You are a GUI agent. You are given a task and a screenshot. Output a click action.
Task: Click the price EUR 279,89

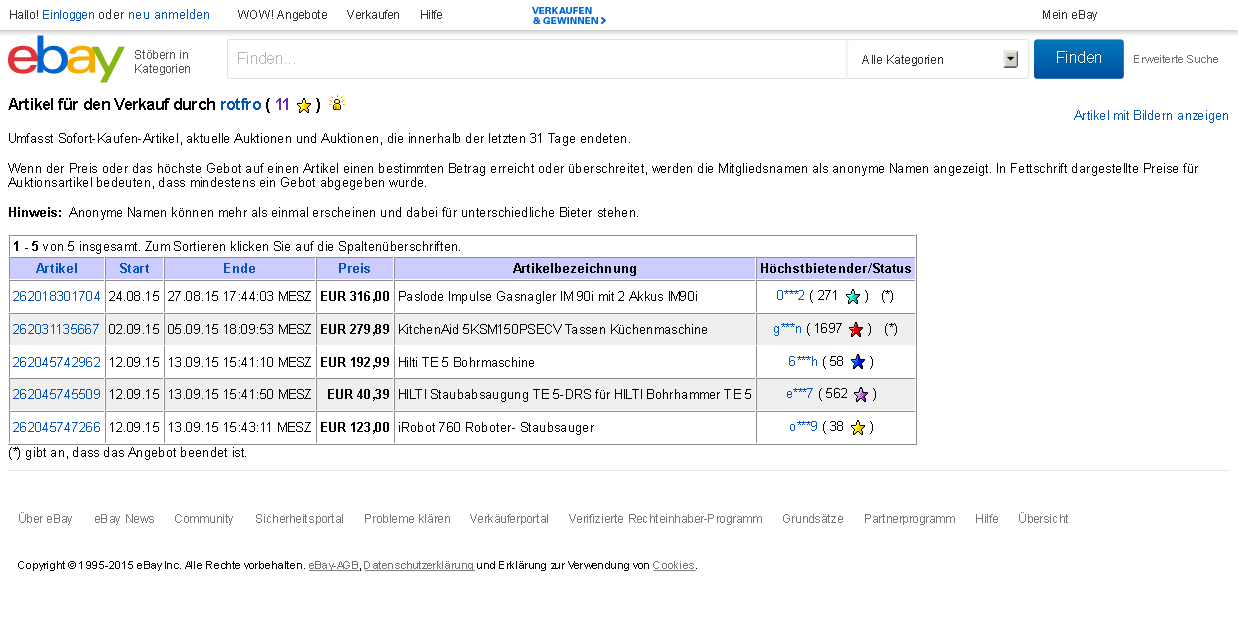(x=355, y=329)
